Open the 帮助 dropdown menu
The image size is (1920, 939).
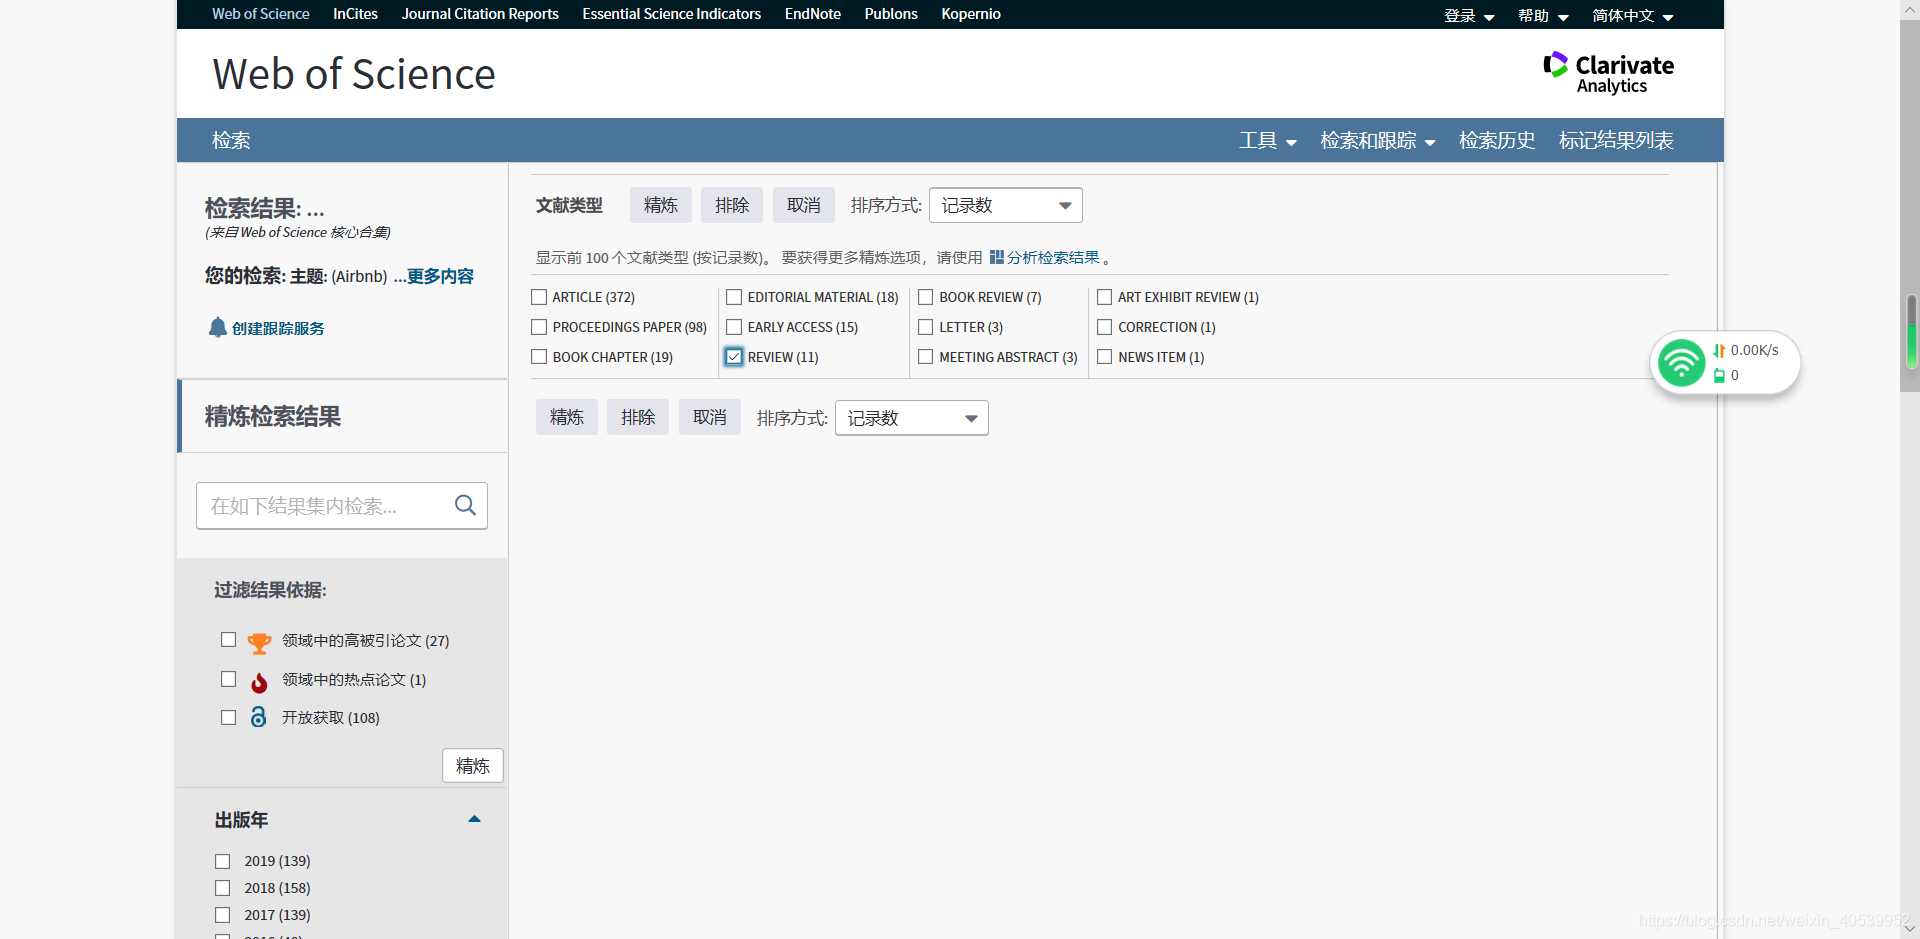[1543, 15]
